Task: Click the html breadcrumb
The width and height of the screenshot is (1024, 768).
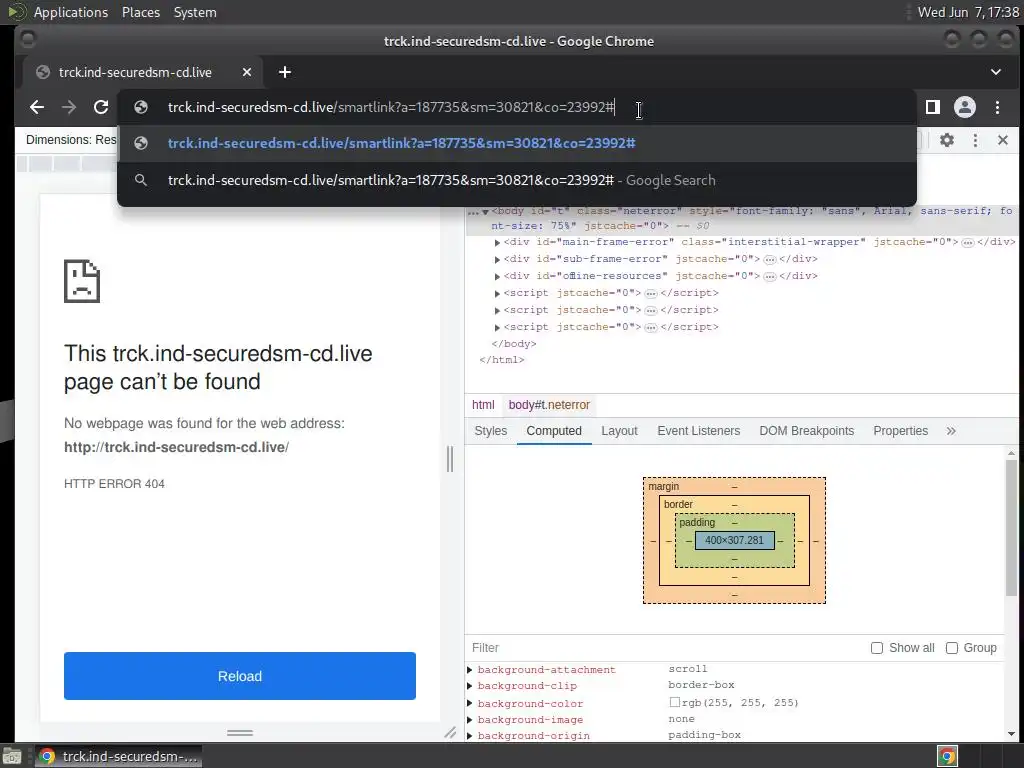Action: (x=483, y=405)
